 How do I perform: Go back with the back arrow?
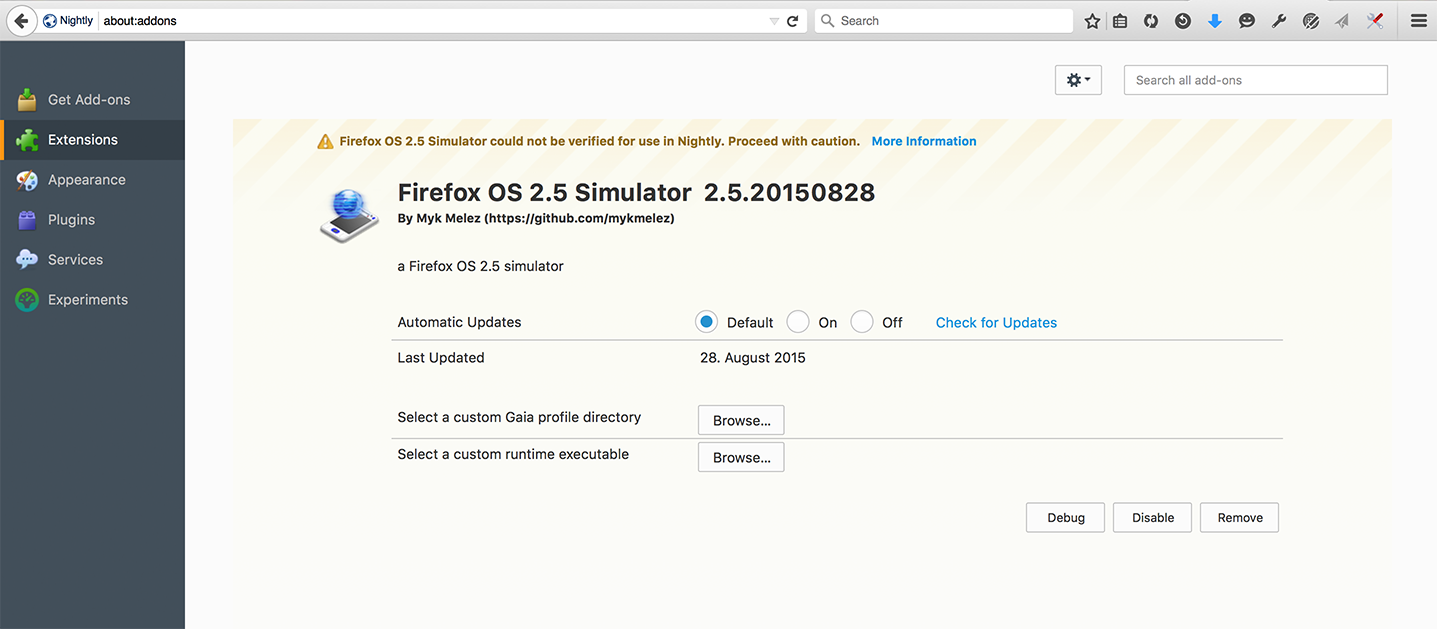20,21
